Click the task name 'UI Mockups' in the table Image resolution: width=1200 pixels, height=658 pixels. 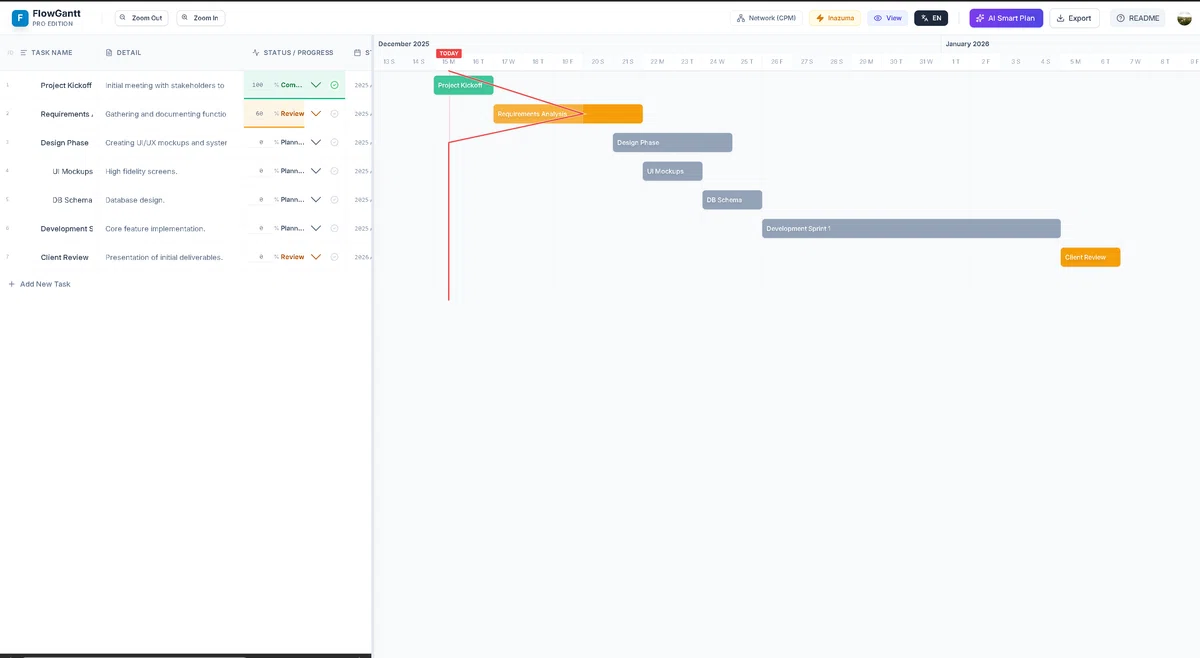tap(73, 171)
